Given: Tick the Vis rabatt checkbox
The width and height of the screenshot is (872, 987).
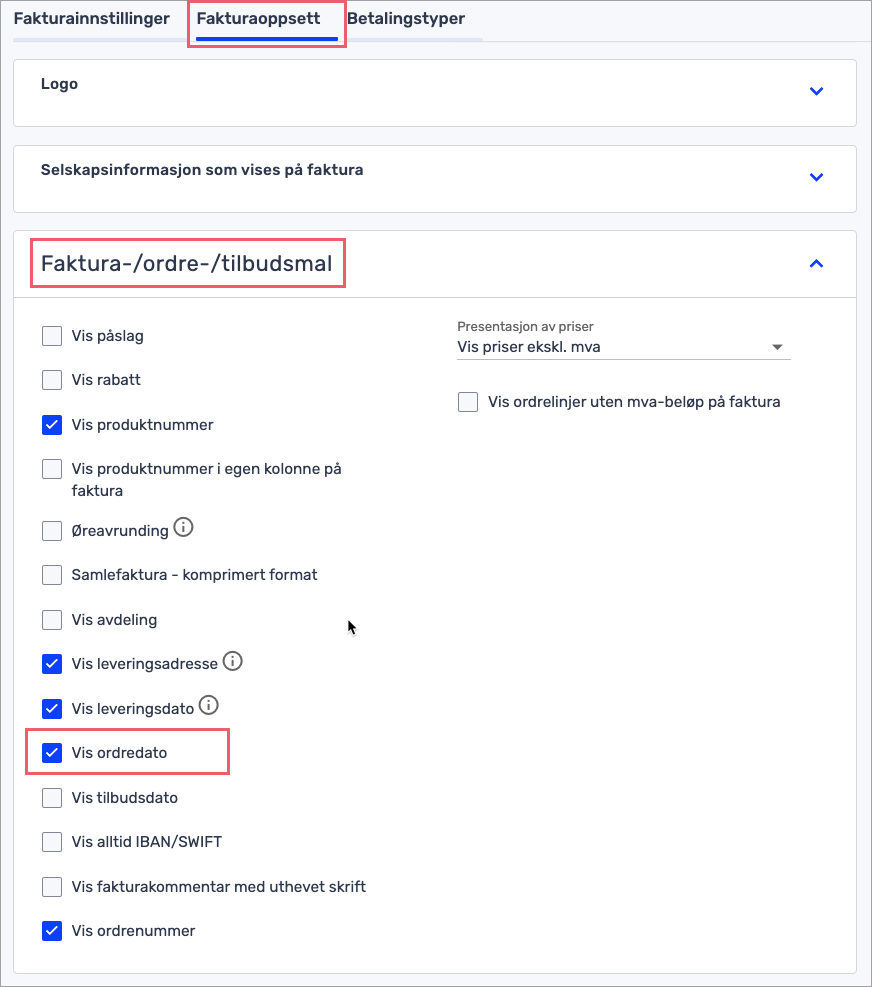Looking at the screenshot, I should (x=52, y=380).
